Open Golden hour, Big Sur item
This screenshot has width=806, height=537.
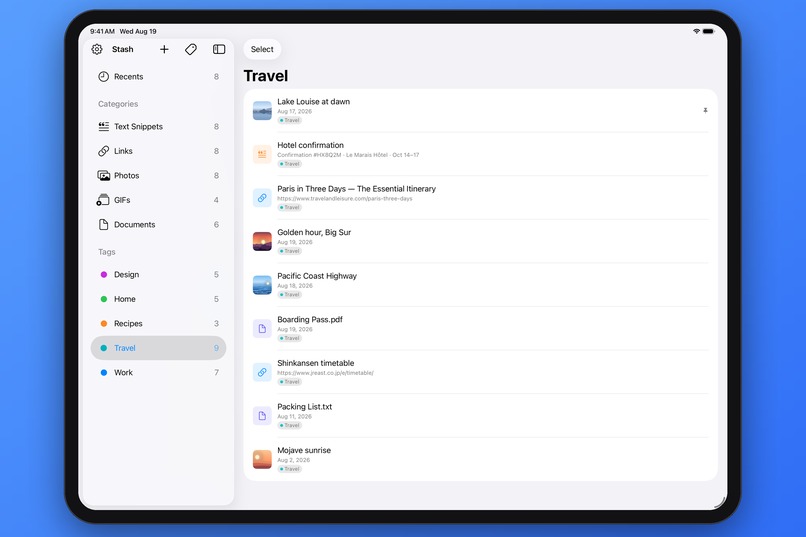click(x=481, y=242)
